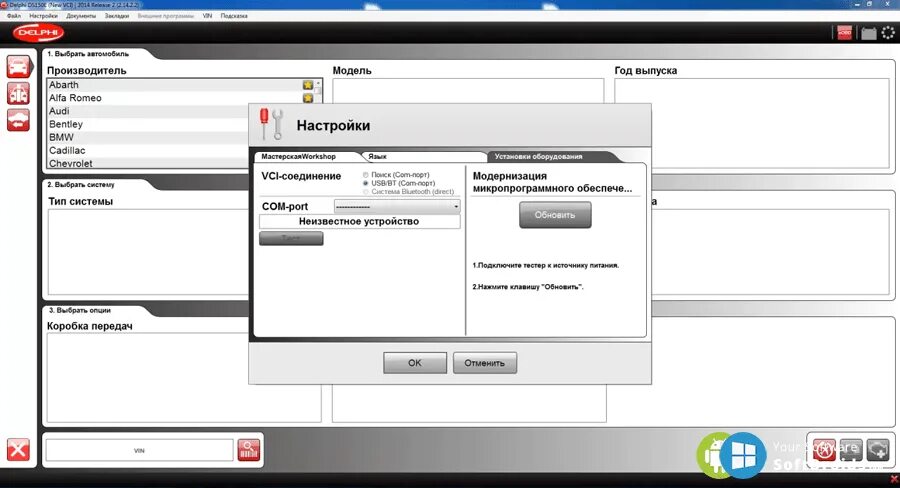The width and height of the screenshot is (900, 488).
Task: Switch to the Язык tab
Action: pos(425,156)
